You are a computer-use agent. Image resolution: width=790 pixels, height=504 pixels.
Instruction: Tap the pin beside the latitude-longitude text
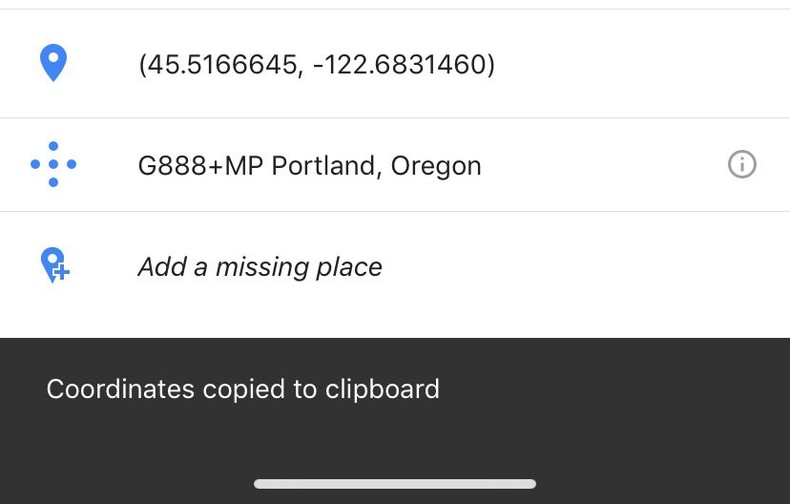tap(53, 63)
